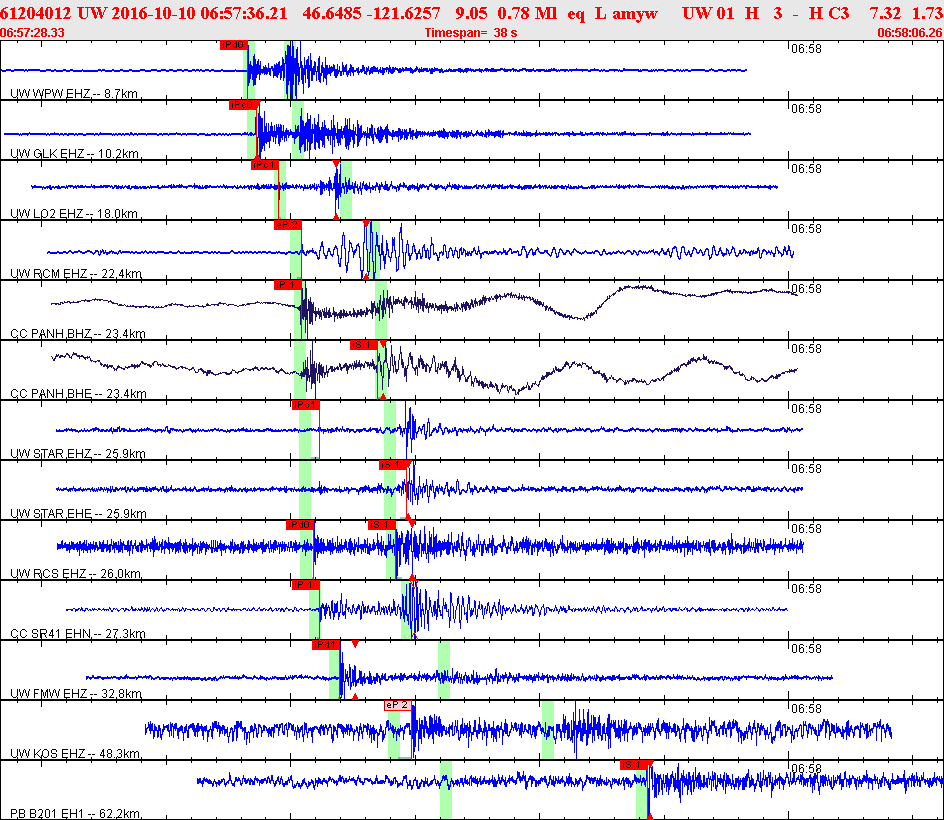Screen dimensions: 944x820
Task: Click the iPd0 pick flag on WPW trace
Action: (234, 45)
